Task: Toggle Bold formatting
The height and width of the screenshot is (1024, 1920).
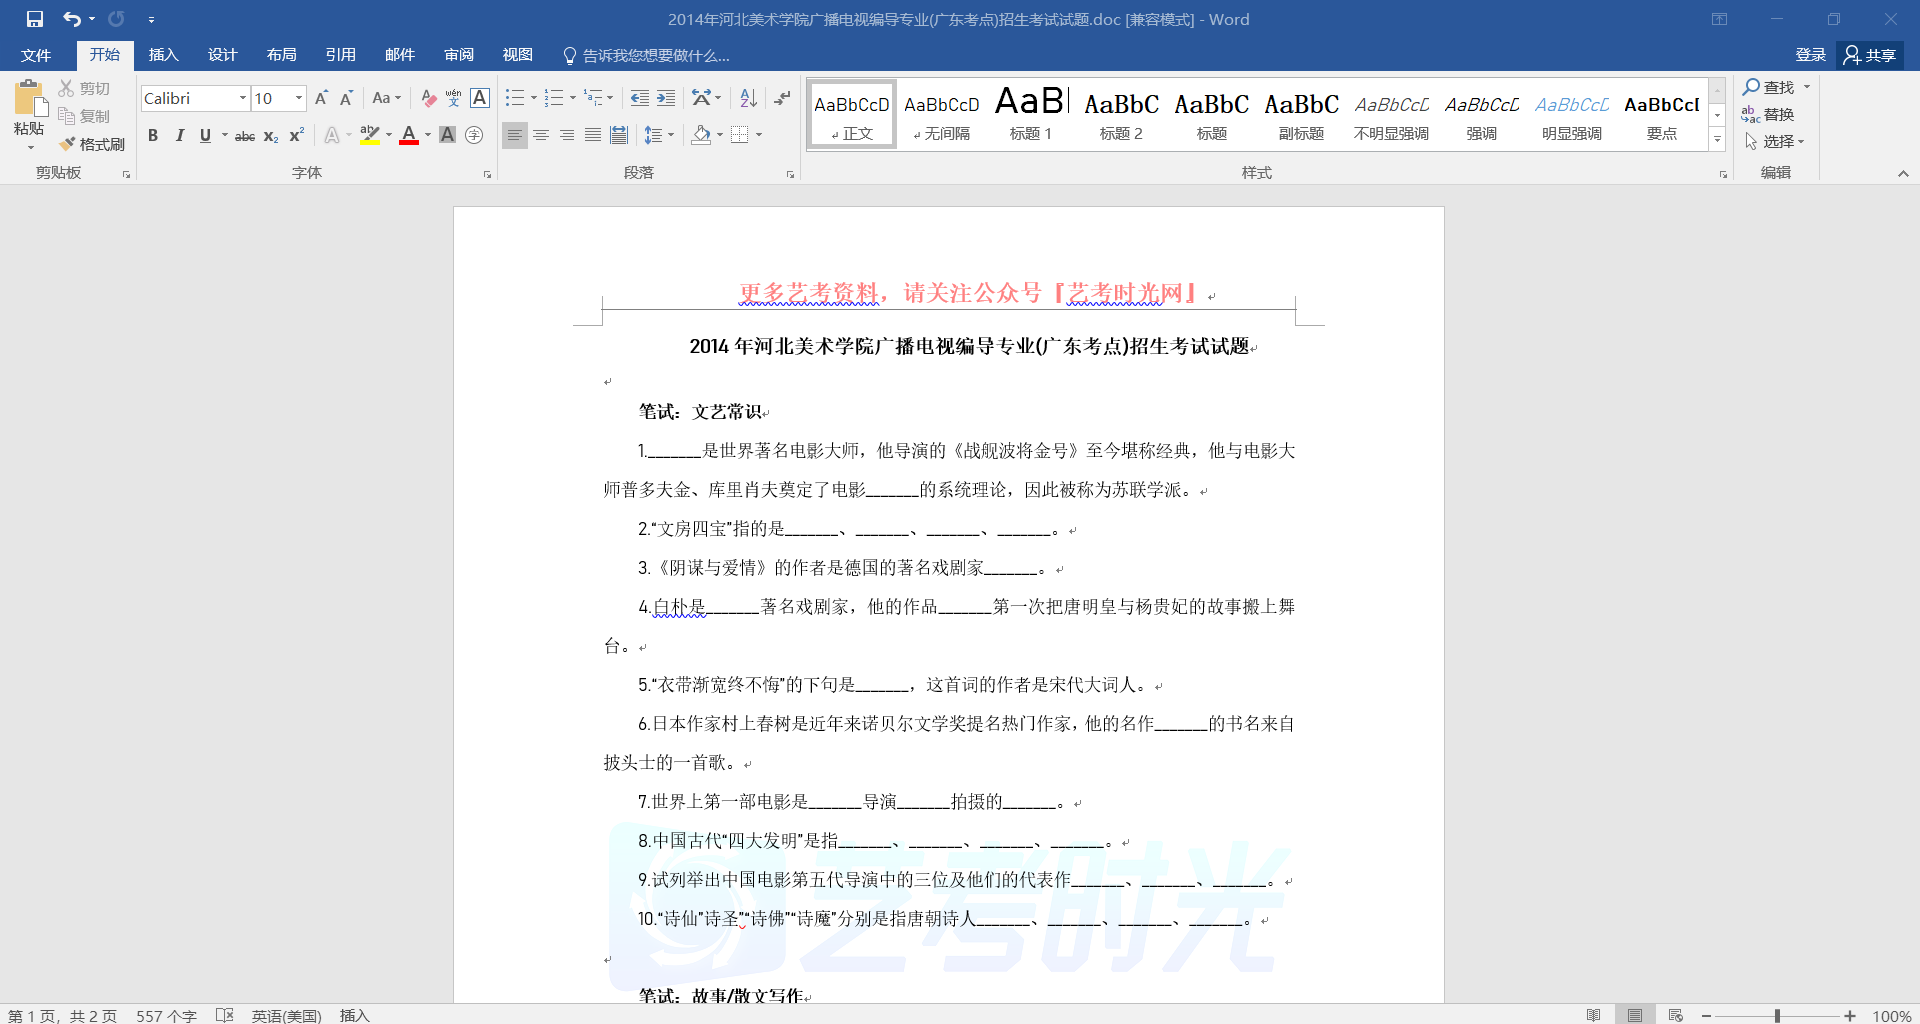Action: pyautogui.click(x=153, y=136)
